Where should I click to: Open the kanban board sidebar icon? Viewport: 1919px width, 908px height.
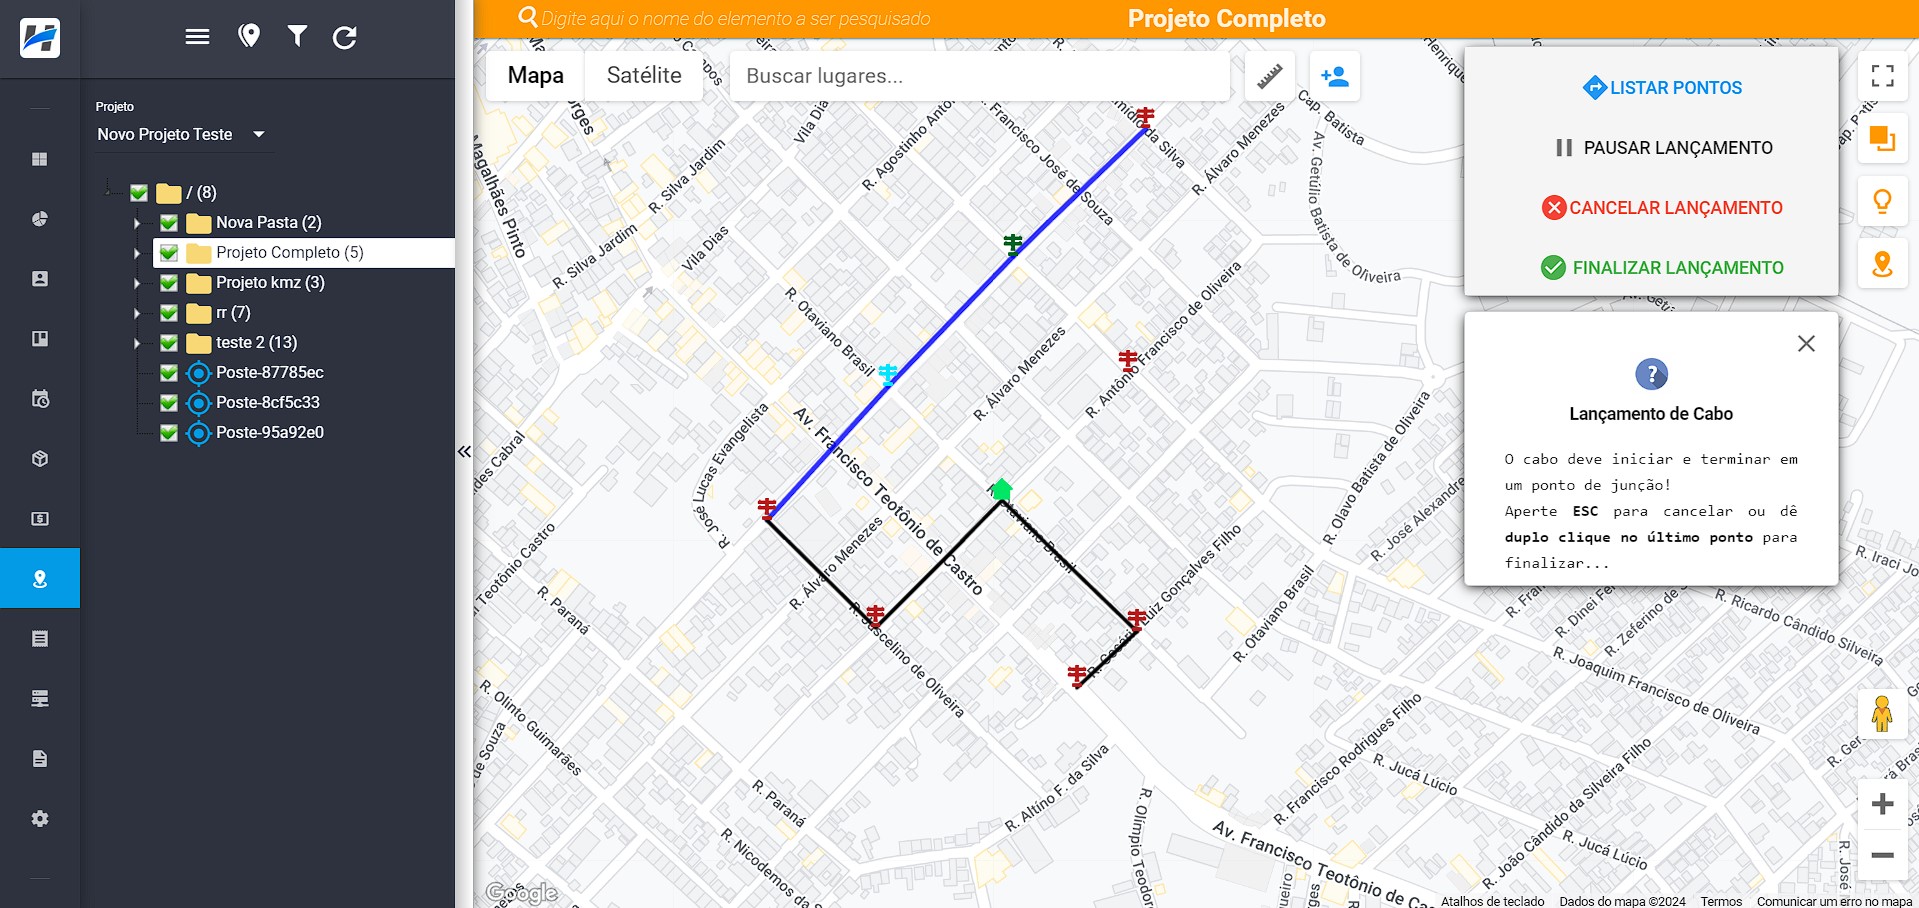point(40,339)
